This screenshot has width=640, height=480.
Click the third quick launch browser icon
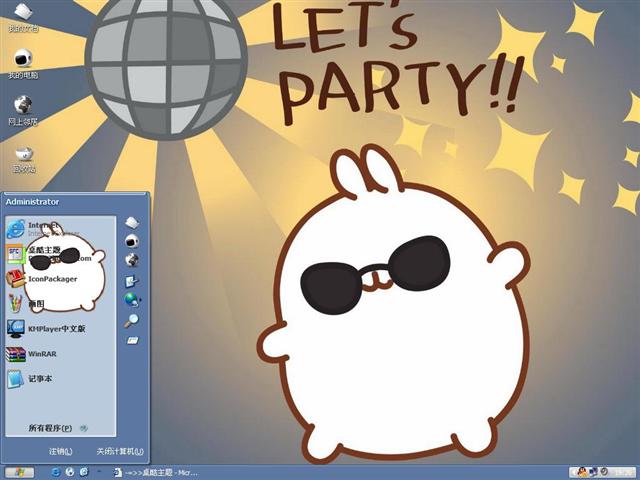[84, 472]
